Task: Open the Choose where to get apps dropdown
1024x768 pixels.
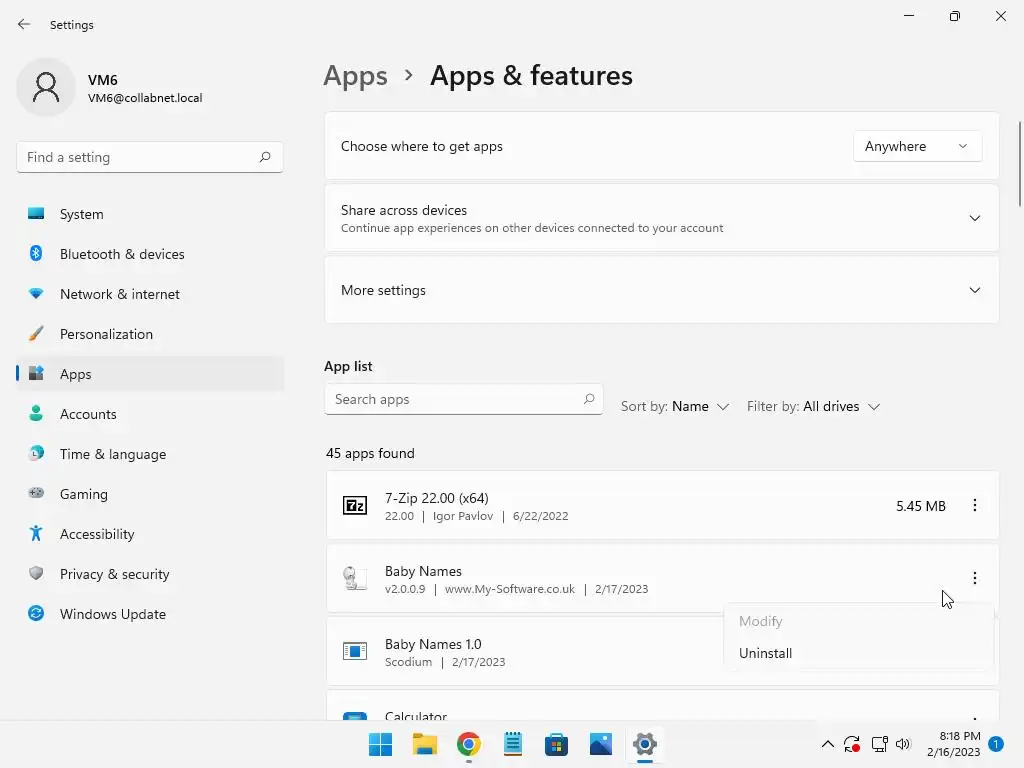Action: click(x=917, y=146)
